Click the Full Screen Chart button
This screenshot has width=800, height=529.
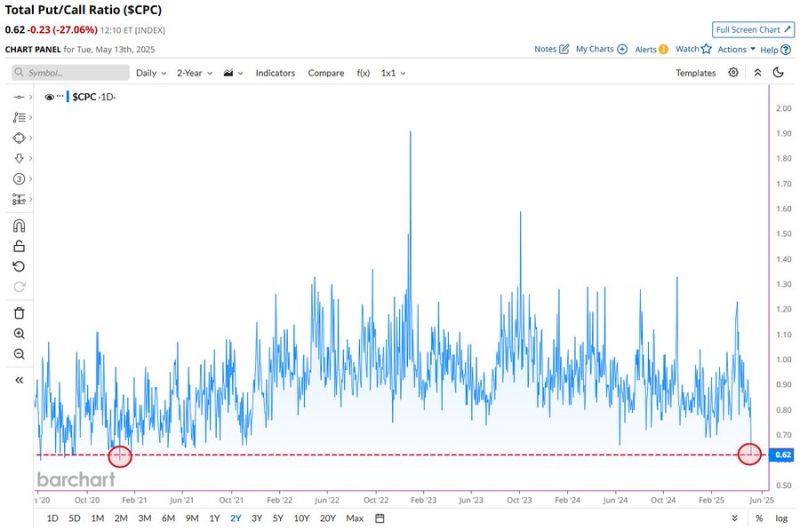tap(753, 30)
